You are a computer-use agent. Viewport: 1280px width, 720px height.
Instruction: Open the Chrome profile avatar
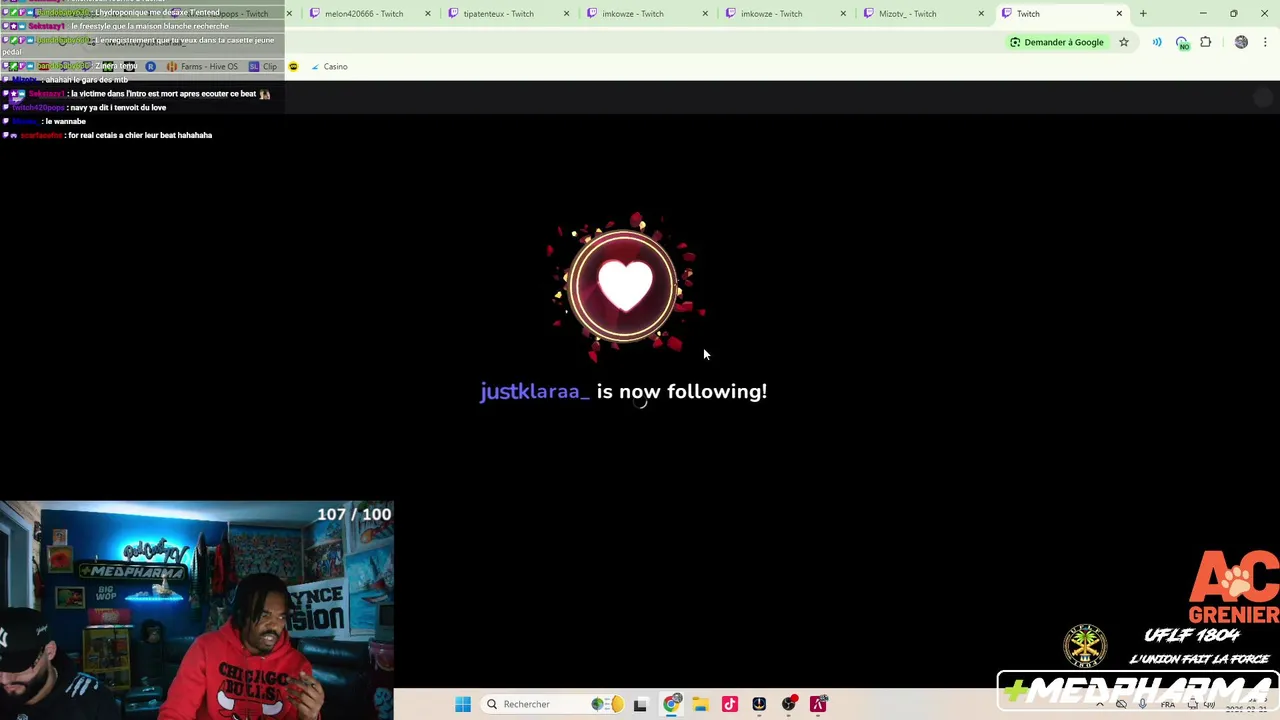coord(1241,42)
